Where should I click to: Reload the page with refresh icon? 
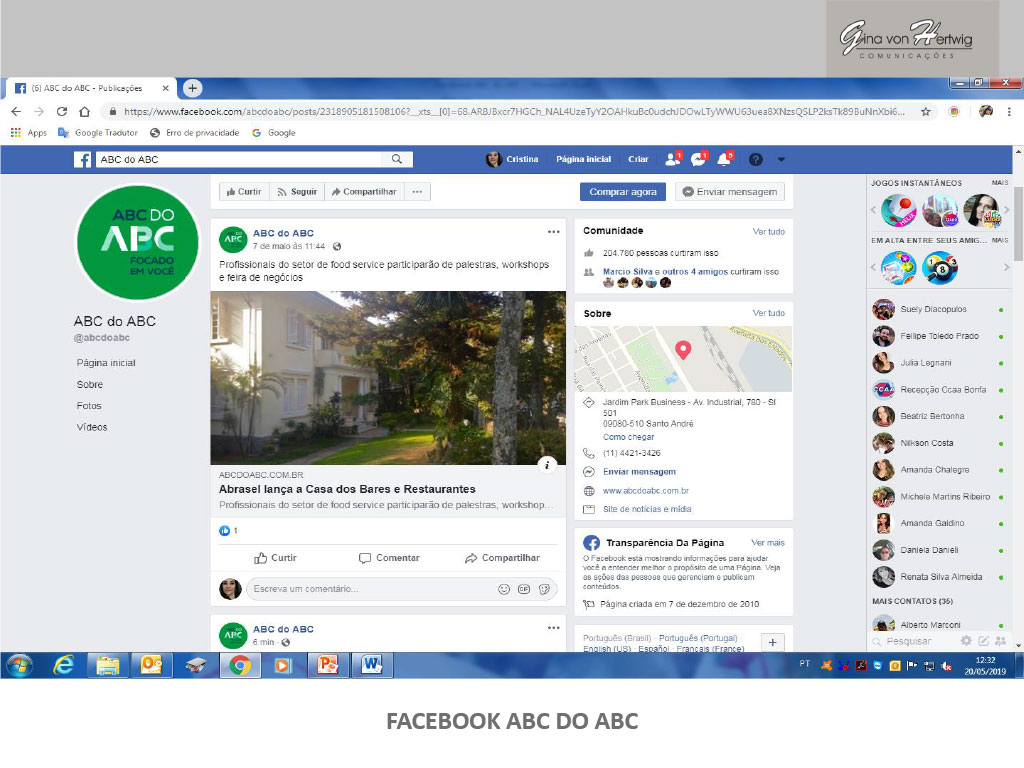62,112
